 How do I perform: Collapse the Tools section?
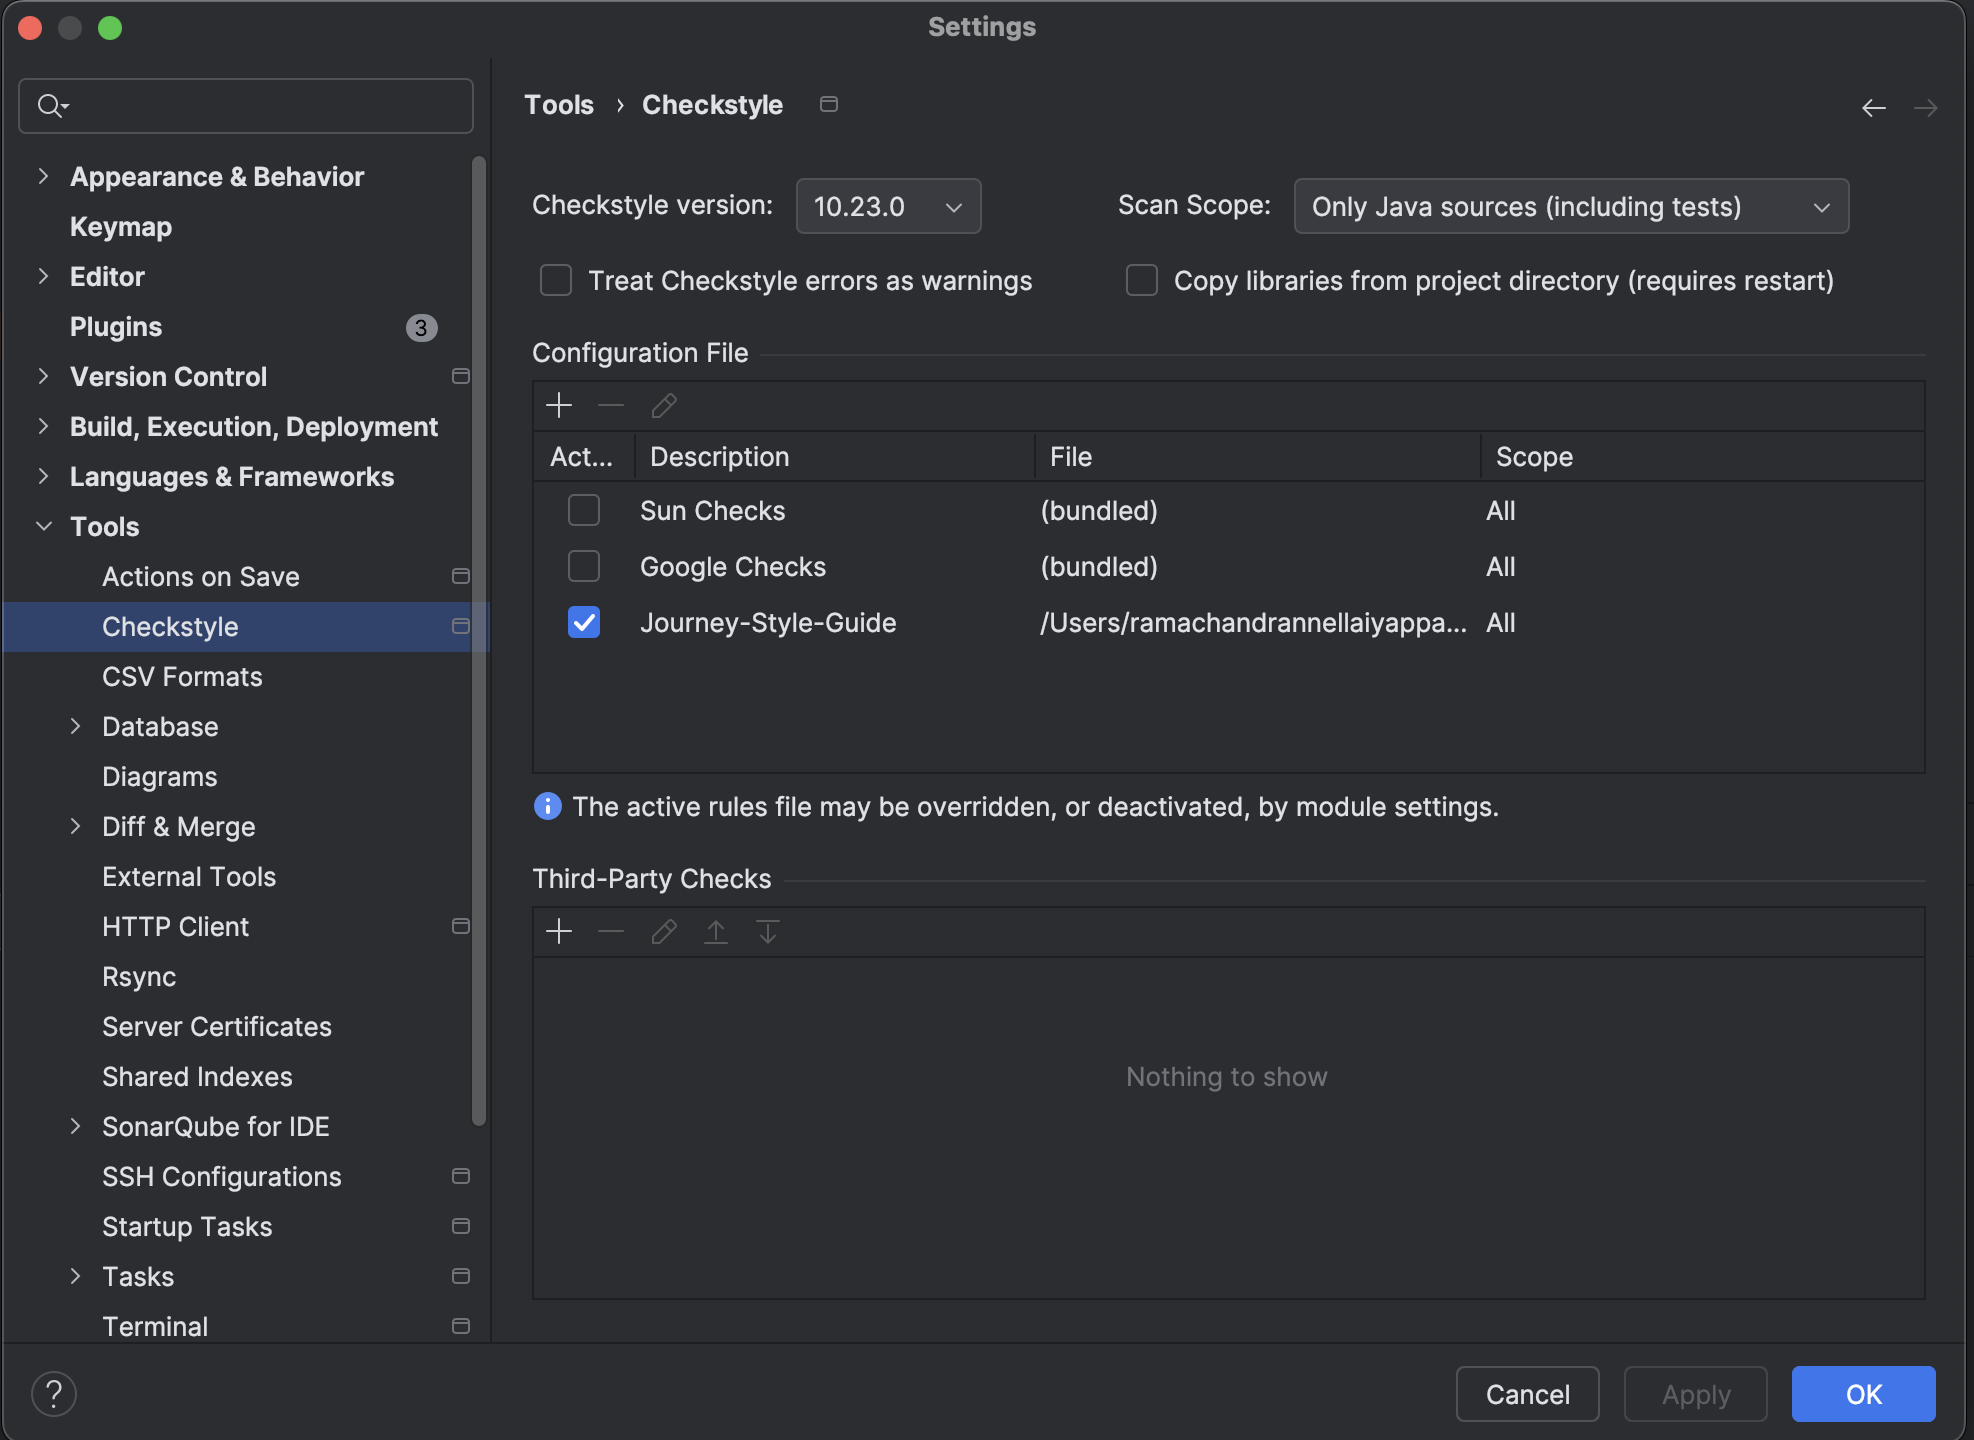pyautogui.click(x=43, y=526)
